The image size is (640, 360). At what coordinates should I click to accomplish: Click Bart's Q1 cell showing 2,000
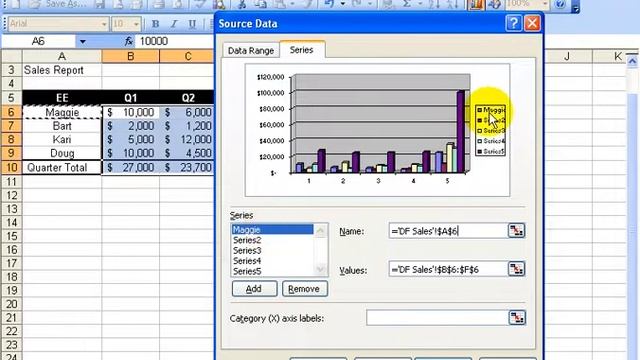pyautogui.click(x=131, y=126)
